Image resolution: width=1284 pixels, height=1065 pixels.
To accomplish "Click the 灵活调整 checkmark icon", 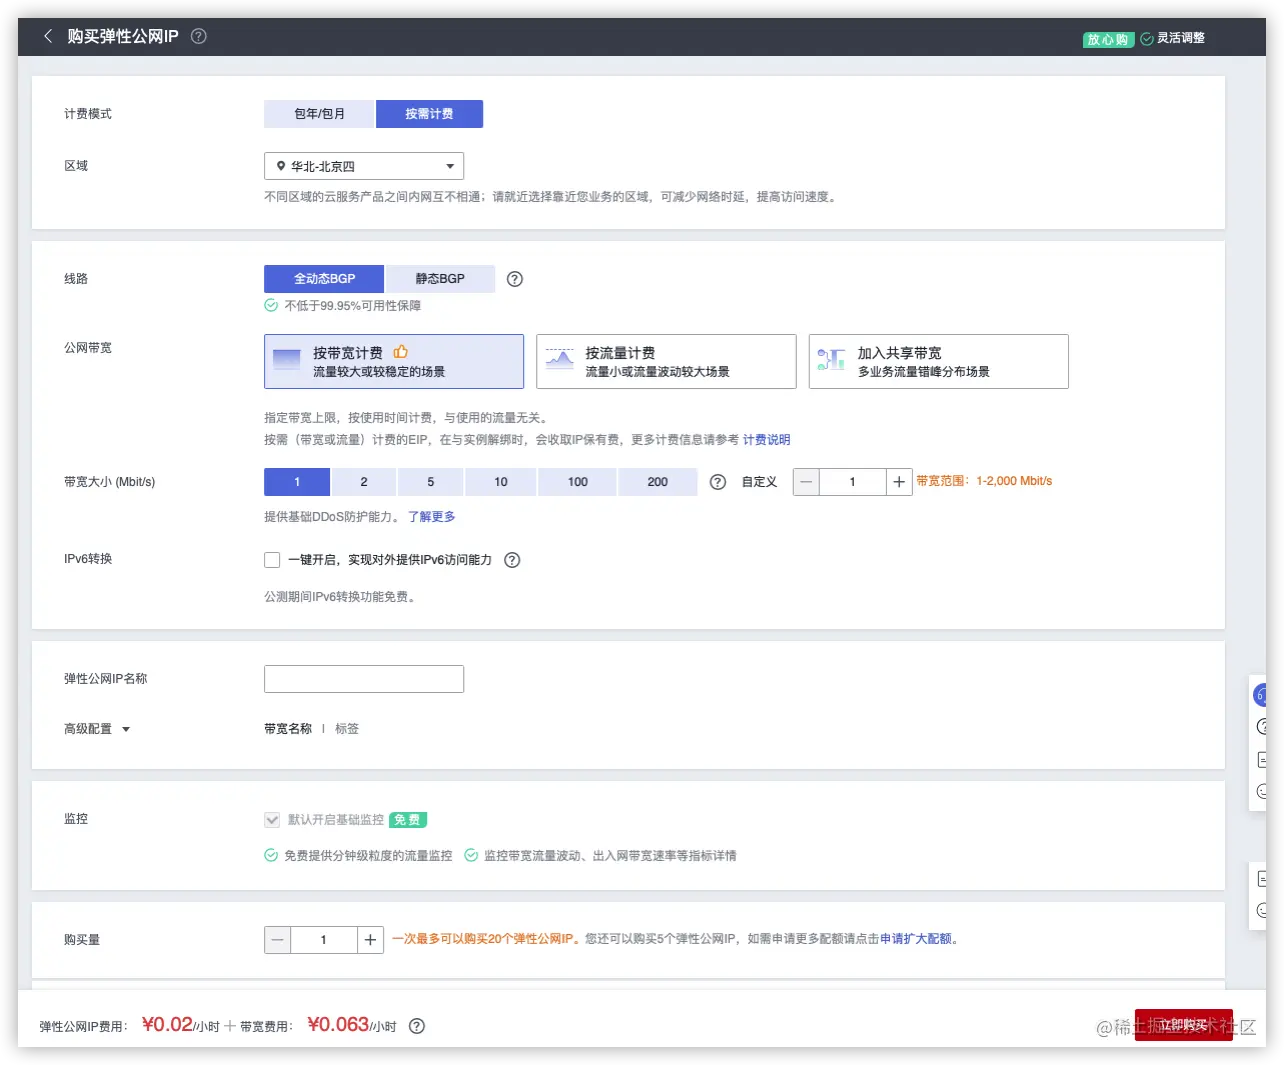I will pos(1147,39).
